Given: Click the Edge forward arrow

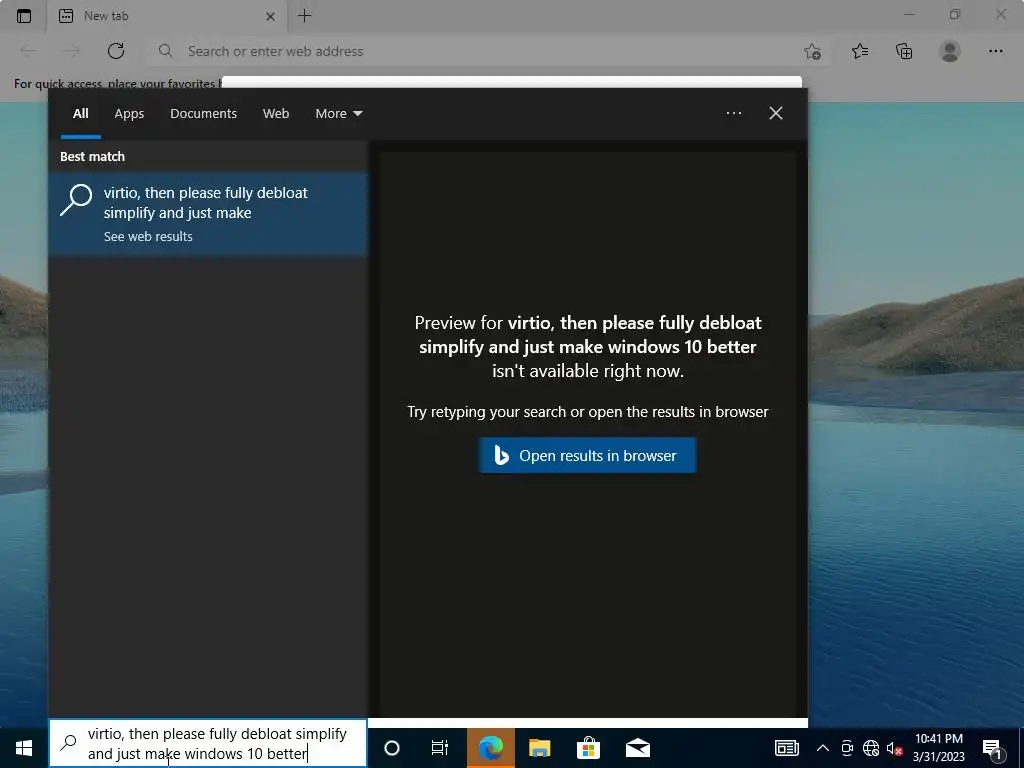Looking at the screenshot, I should click(x=72, y=51).
